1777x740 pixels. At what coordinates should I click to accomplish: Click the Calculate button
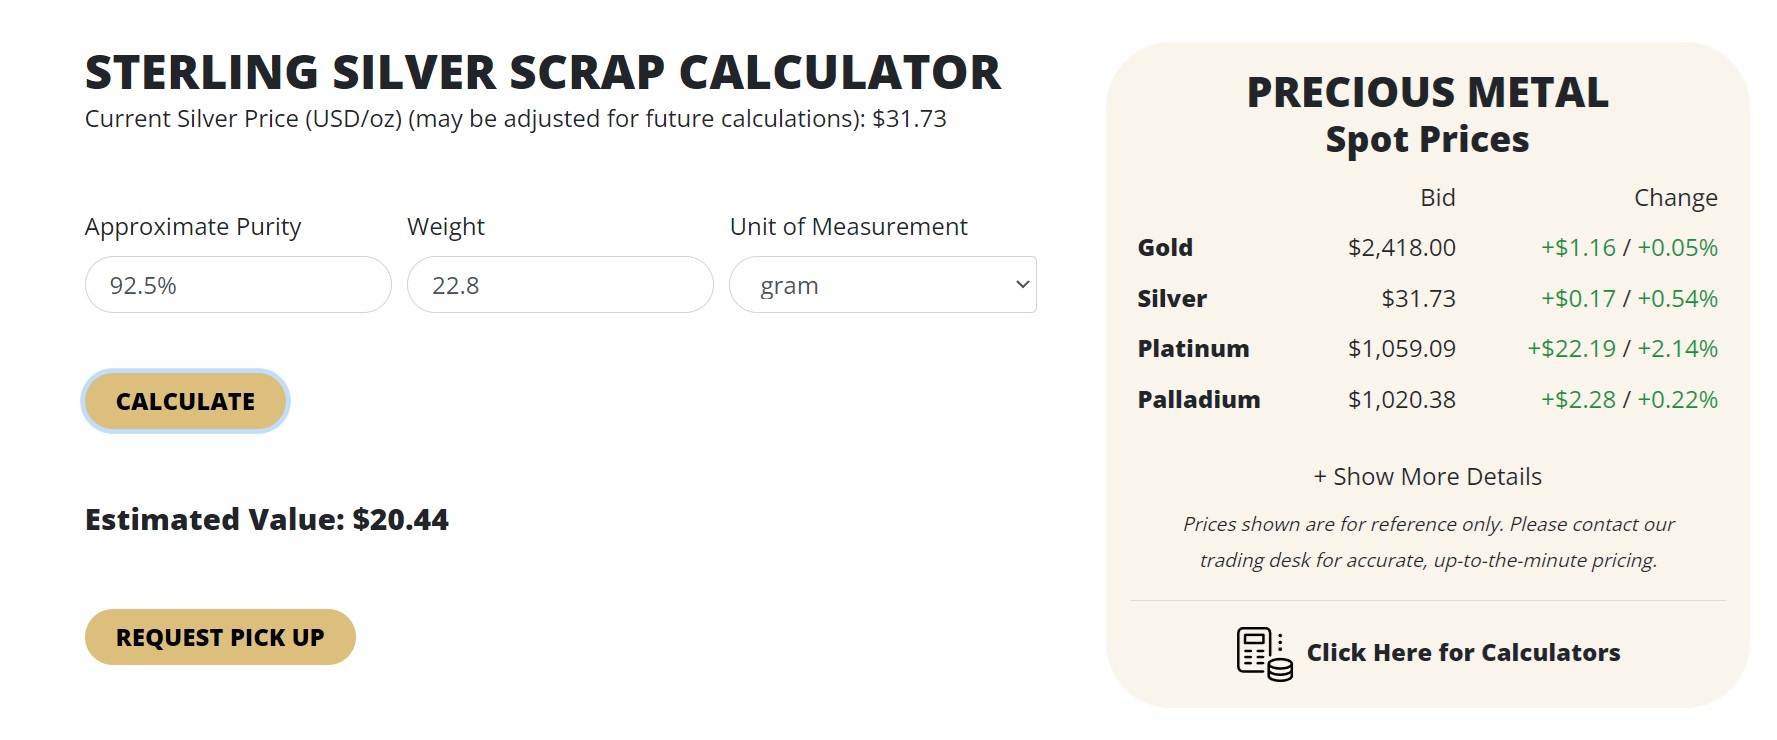(x=186, y=401)
